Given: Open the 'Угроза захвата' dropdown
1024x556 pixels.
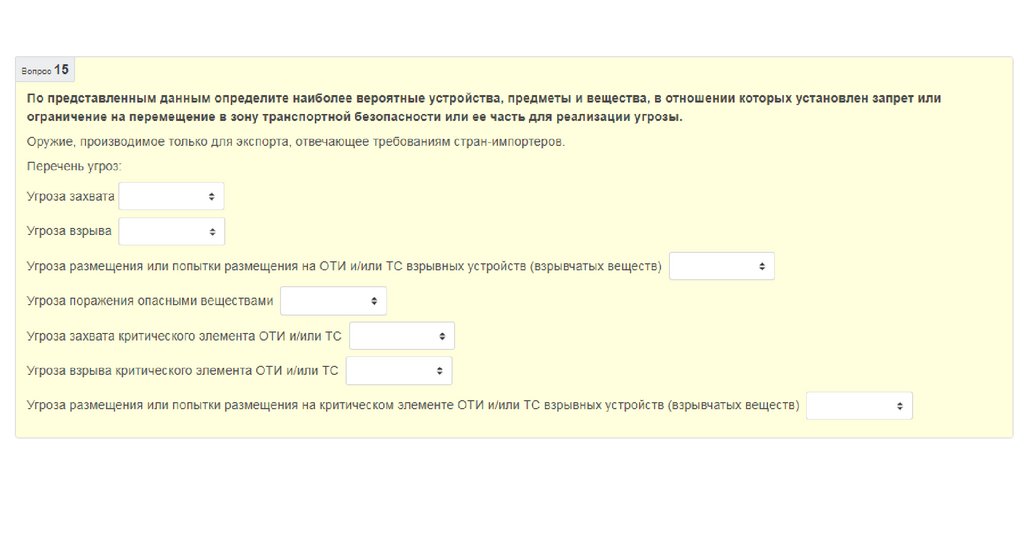Looking at the screenshot, I should pos(171,197).
